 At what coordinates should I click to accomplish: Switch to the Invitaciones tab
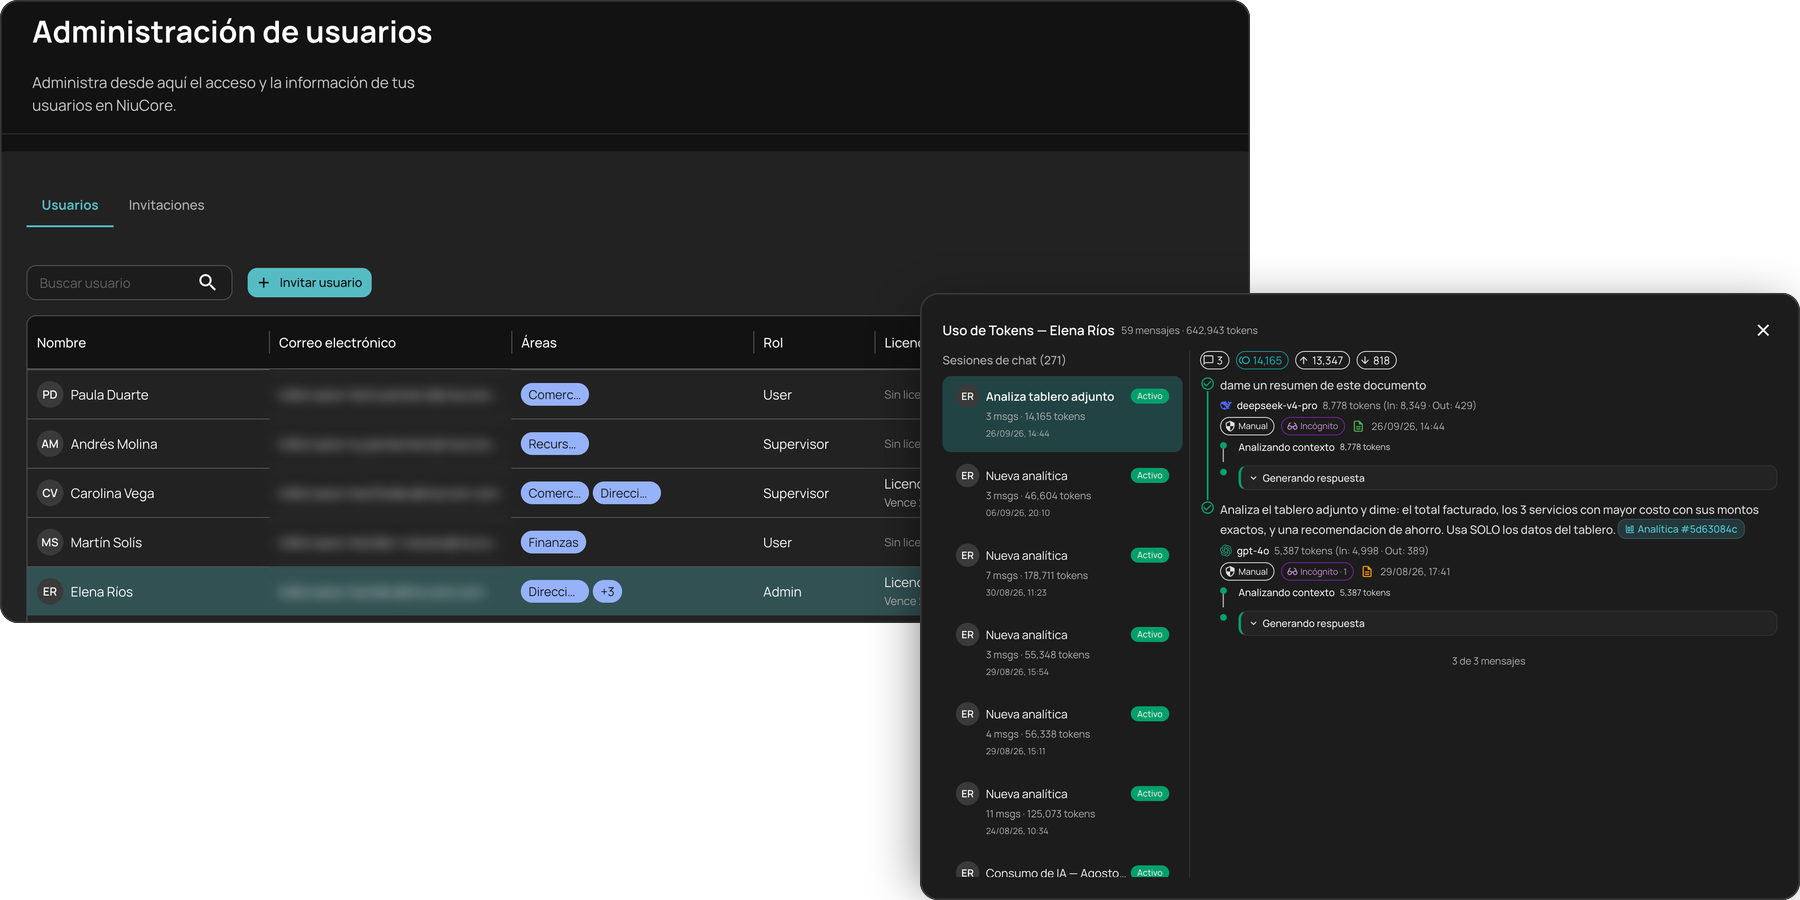point(166,205)
